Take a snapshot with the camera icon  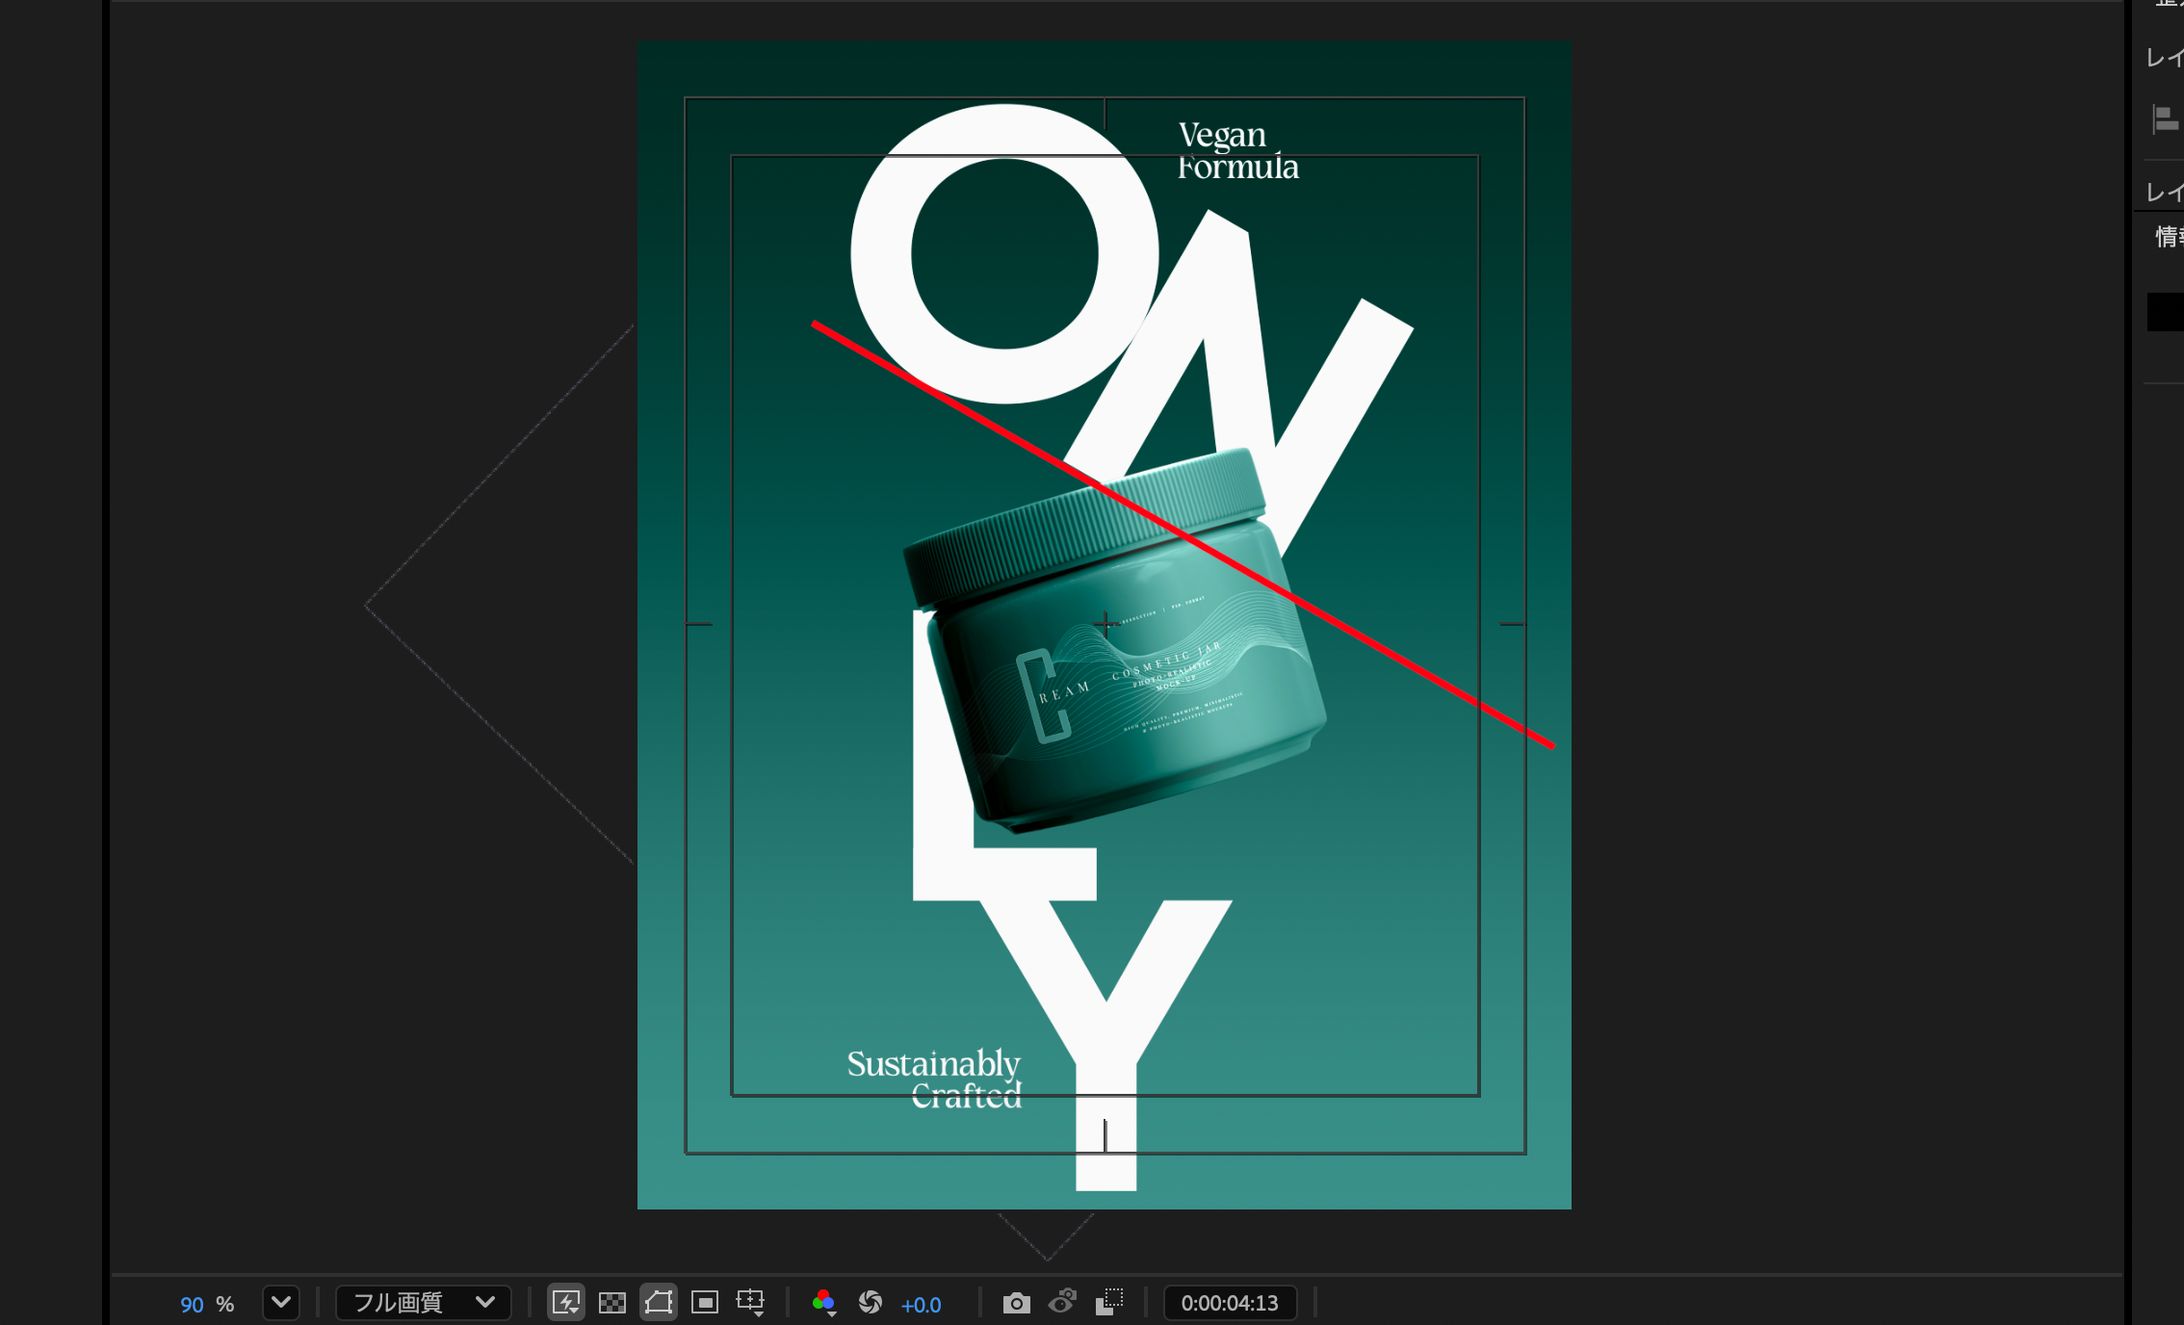click(x=1016, y=1303)
